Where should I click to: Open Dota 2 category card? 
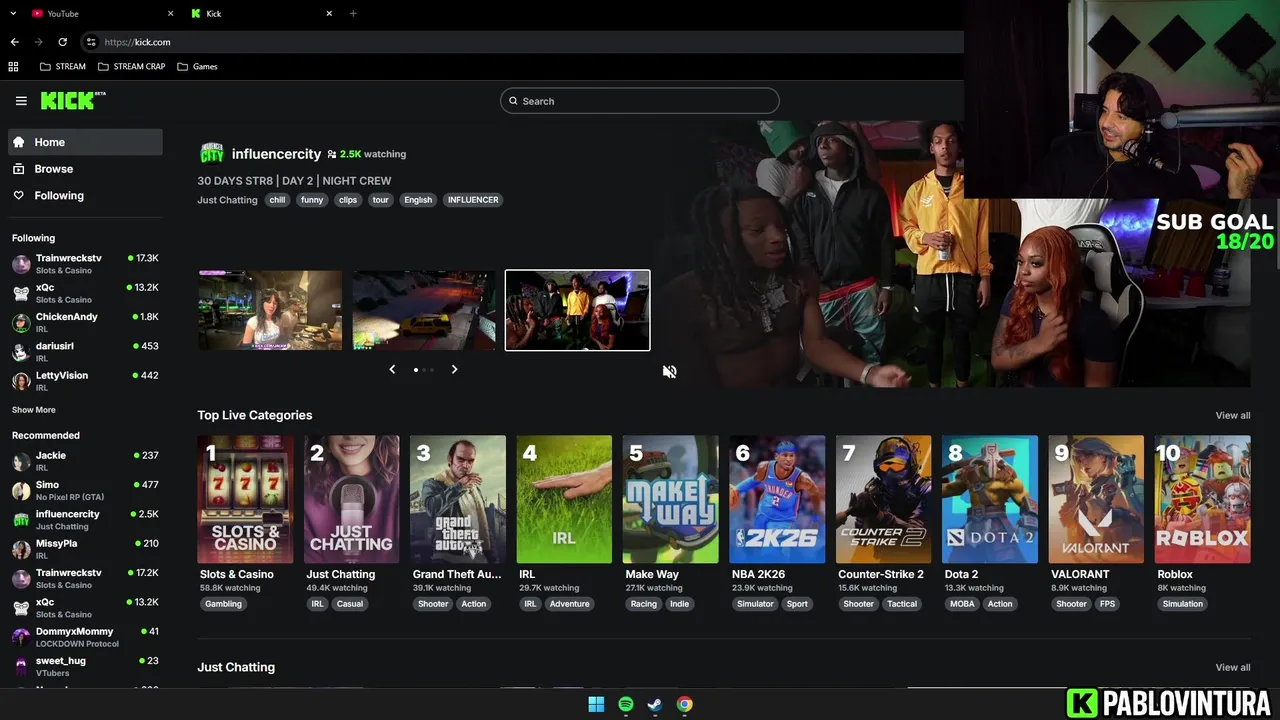coord(990,499)
